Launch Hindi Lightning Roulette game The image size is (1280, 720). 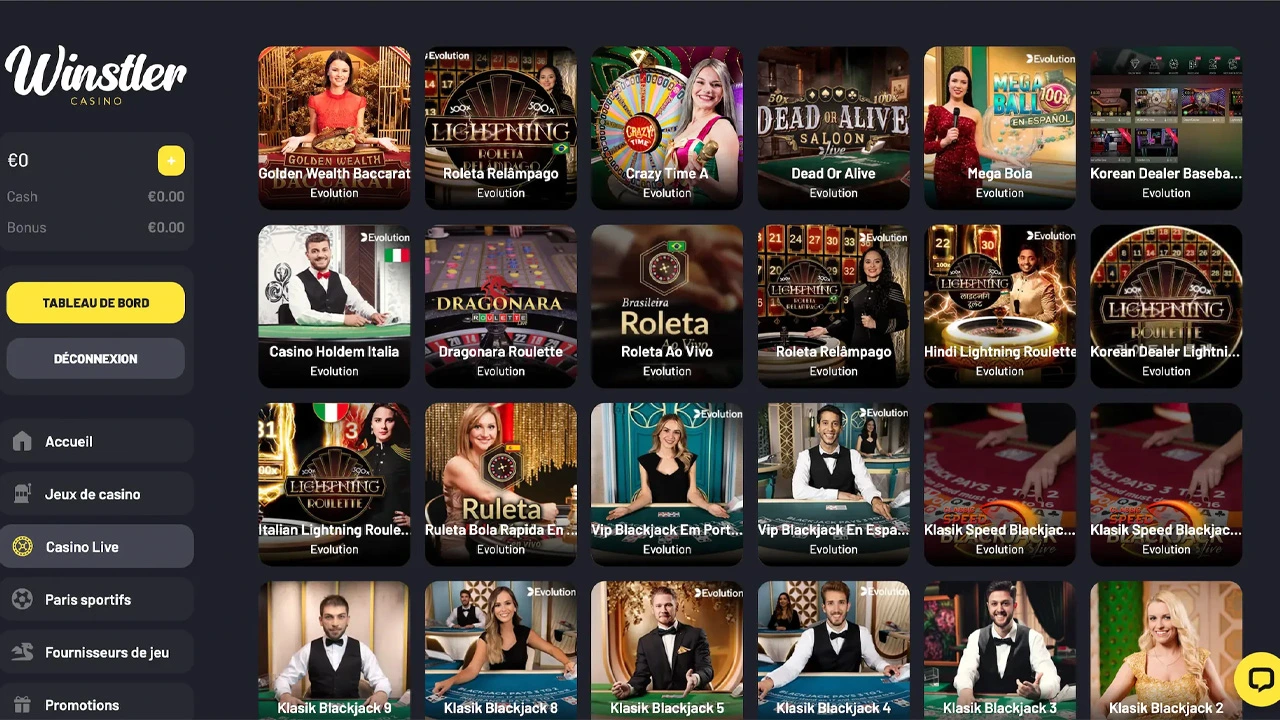click(1000, 306)
